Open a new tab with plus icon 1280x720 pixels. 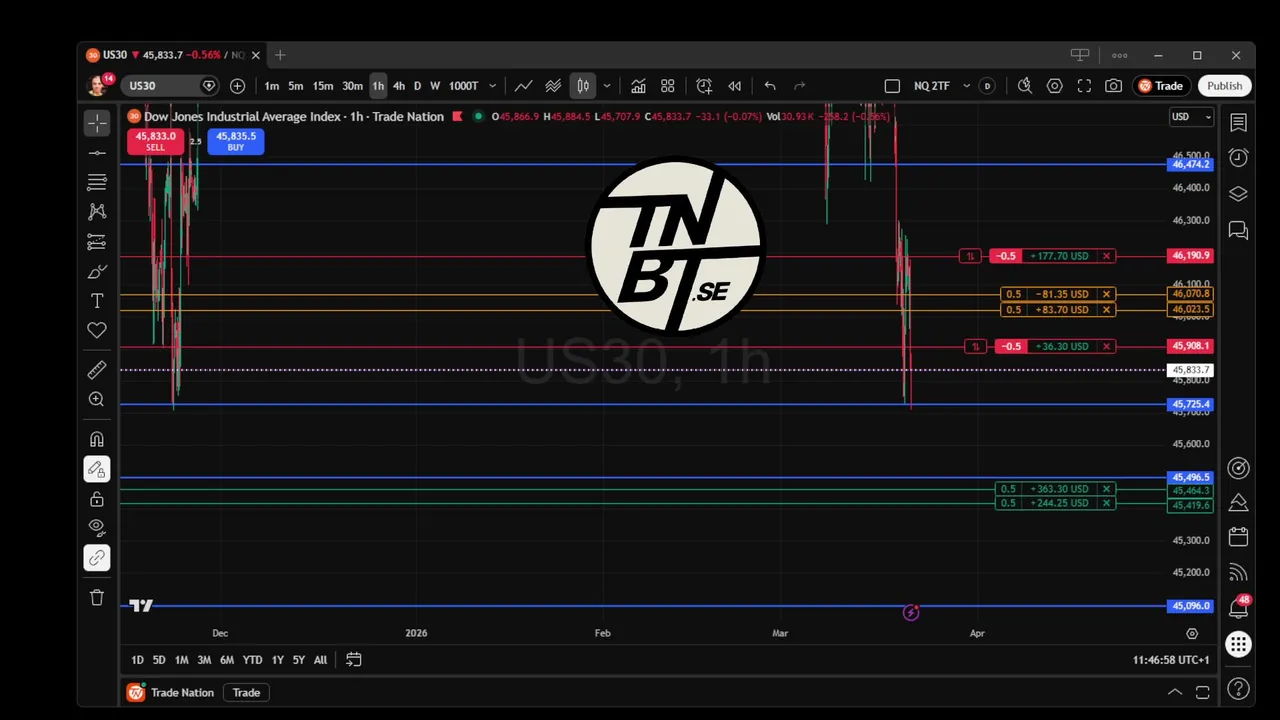[x=280, y=55]
